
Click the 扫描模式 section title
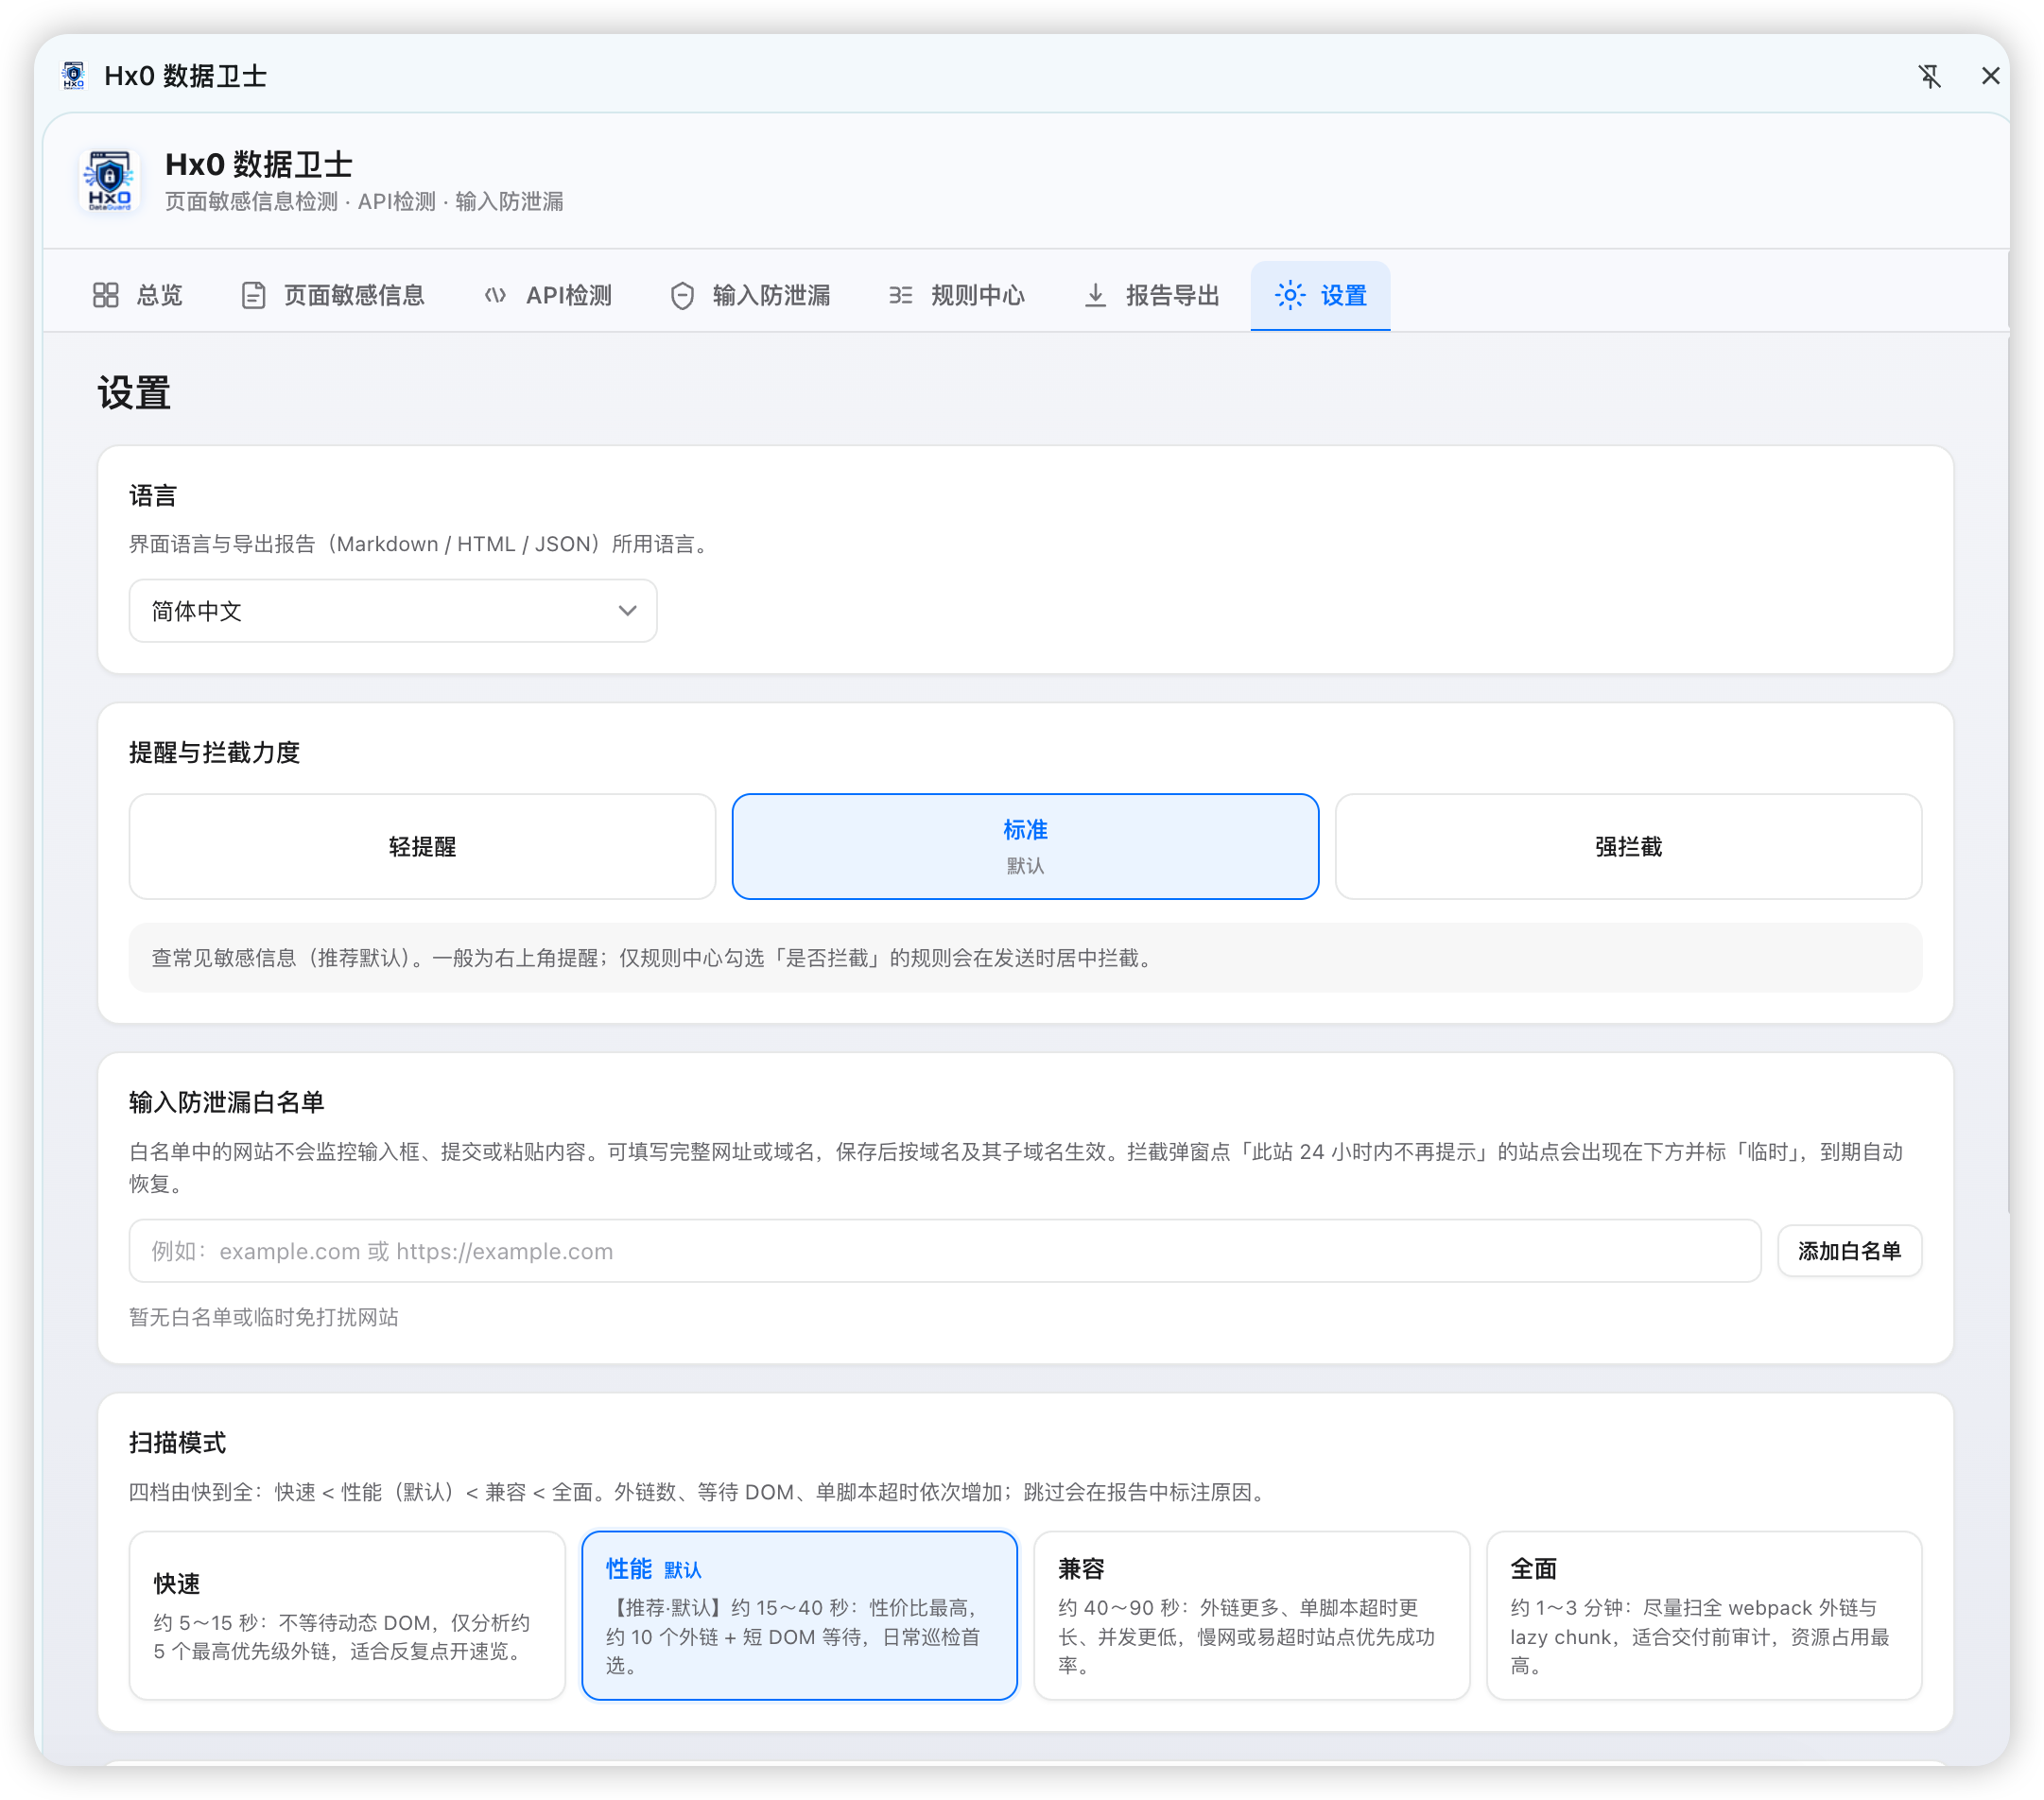(x=178, y=1442)
